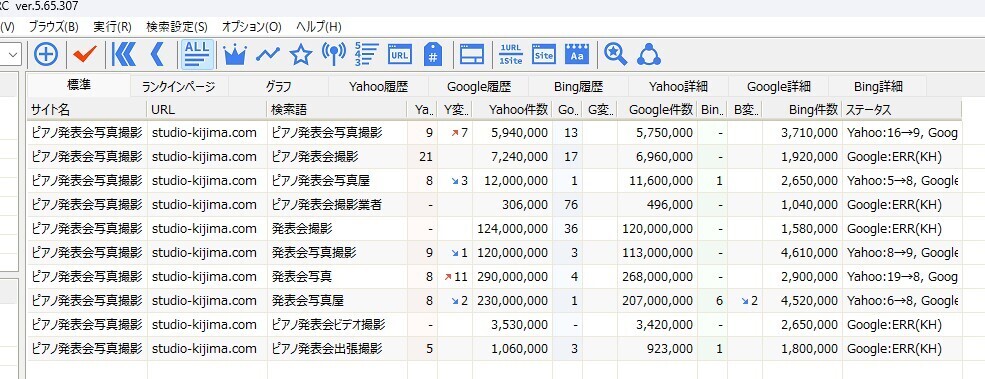Click the Google count 923,000 cell

tap(657, 348)
